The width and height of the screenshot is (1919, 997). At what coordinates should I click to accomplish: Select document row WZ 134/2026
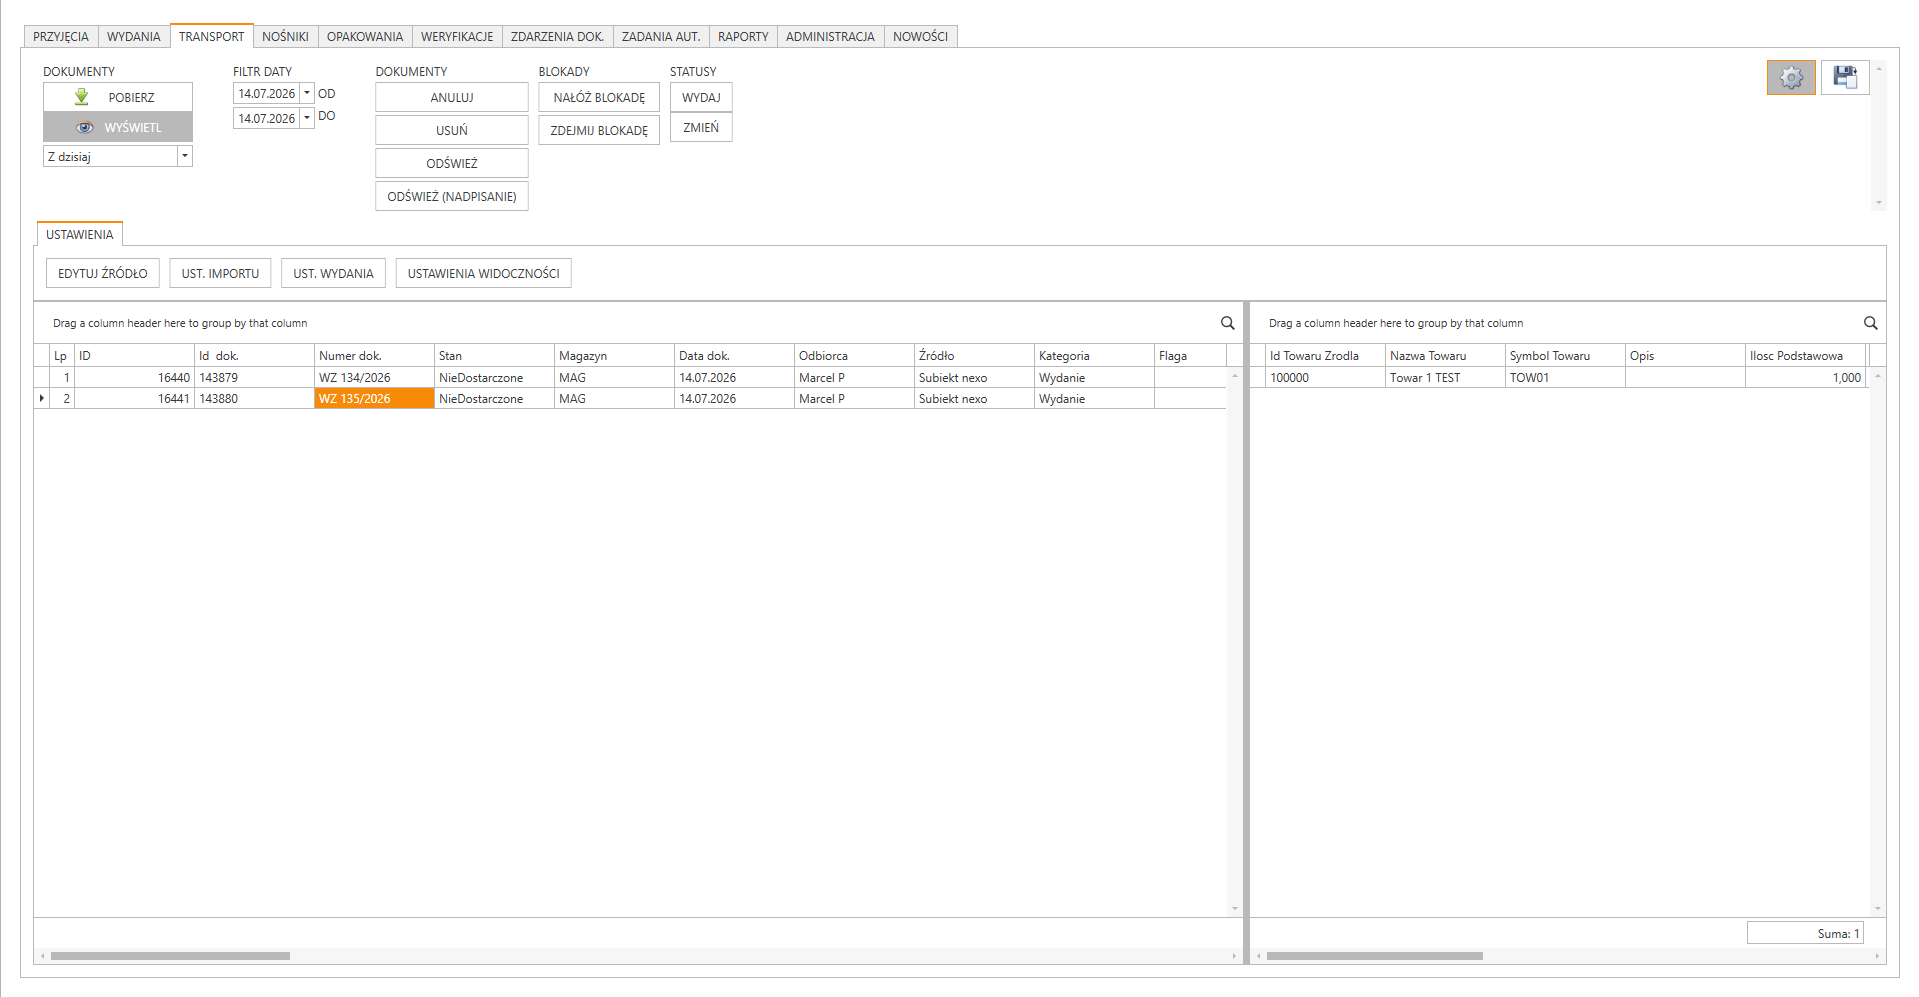click(630, 377)
